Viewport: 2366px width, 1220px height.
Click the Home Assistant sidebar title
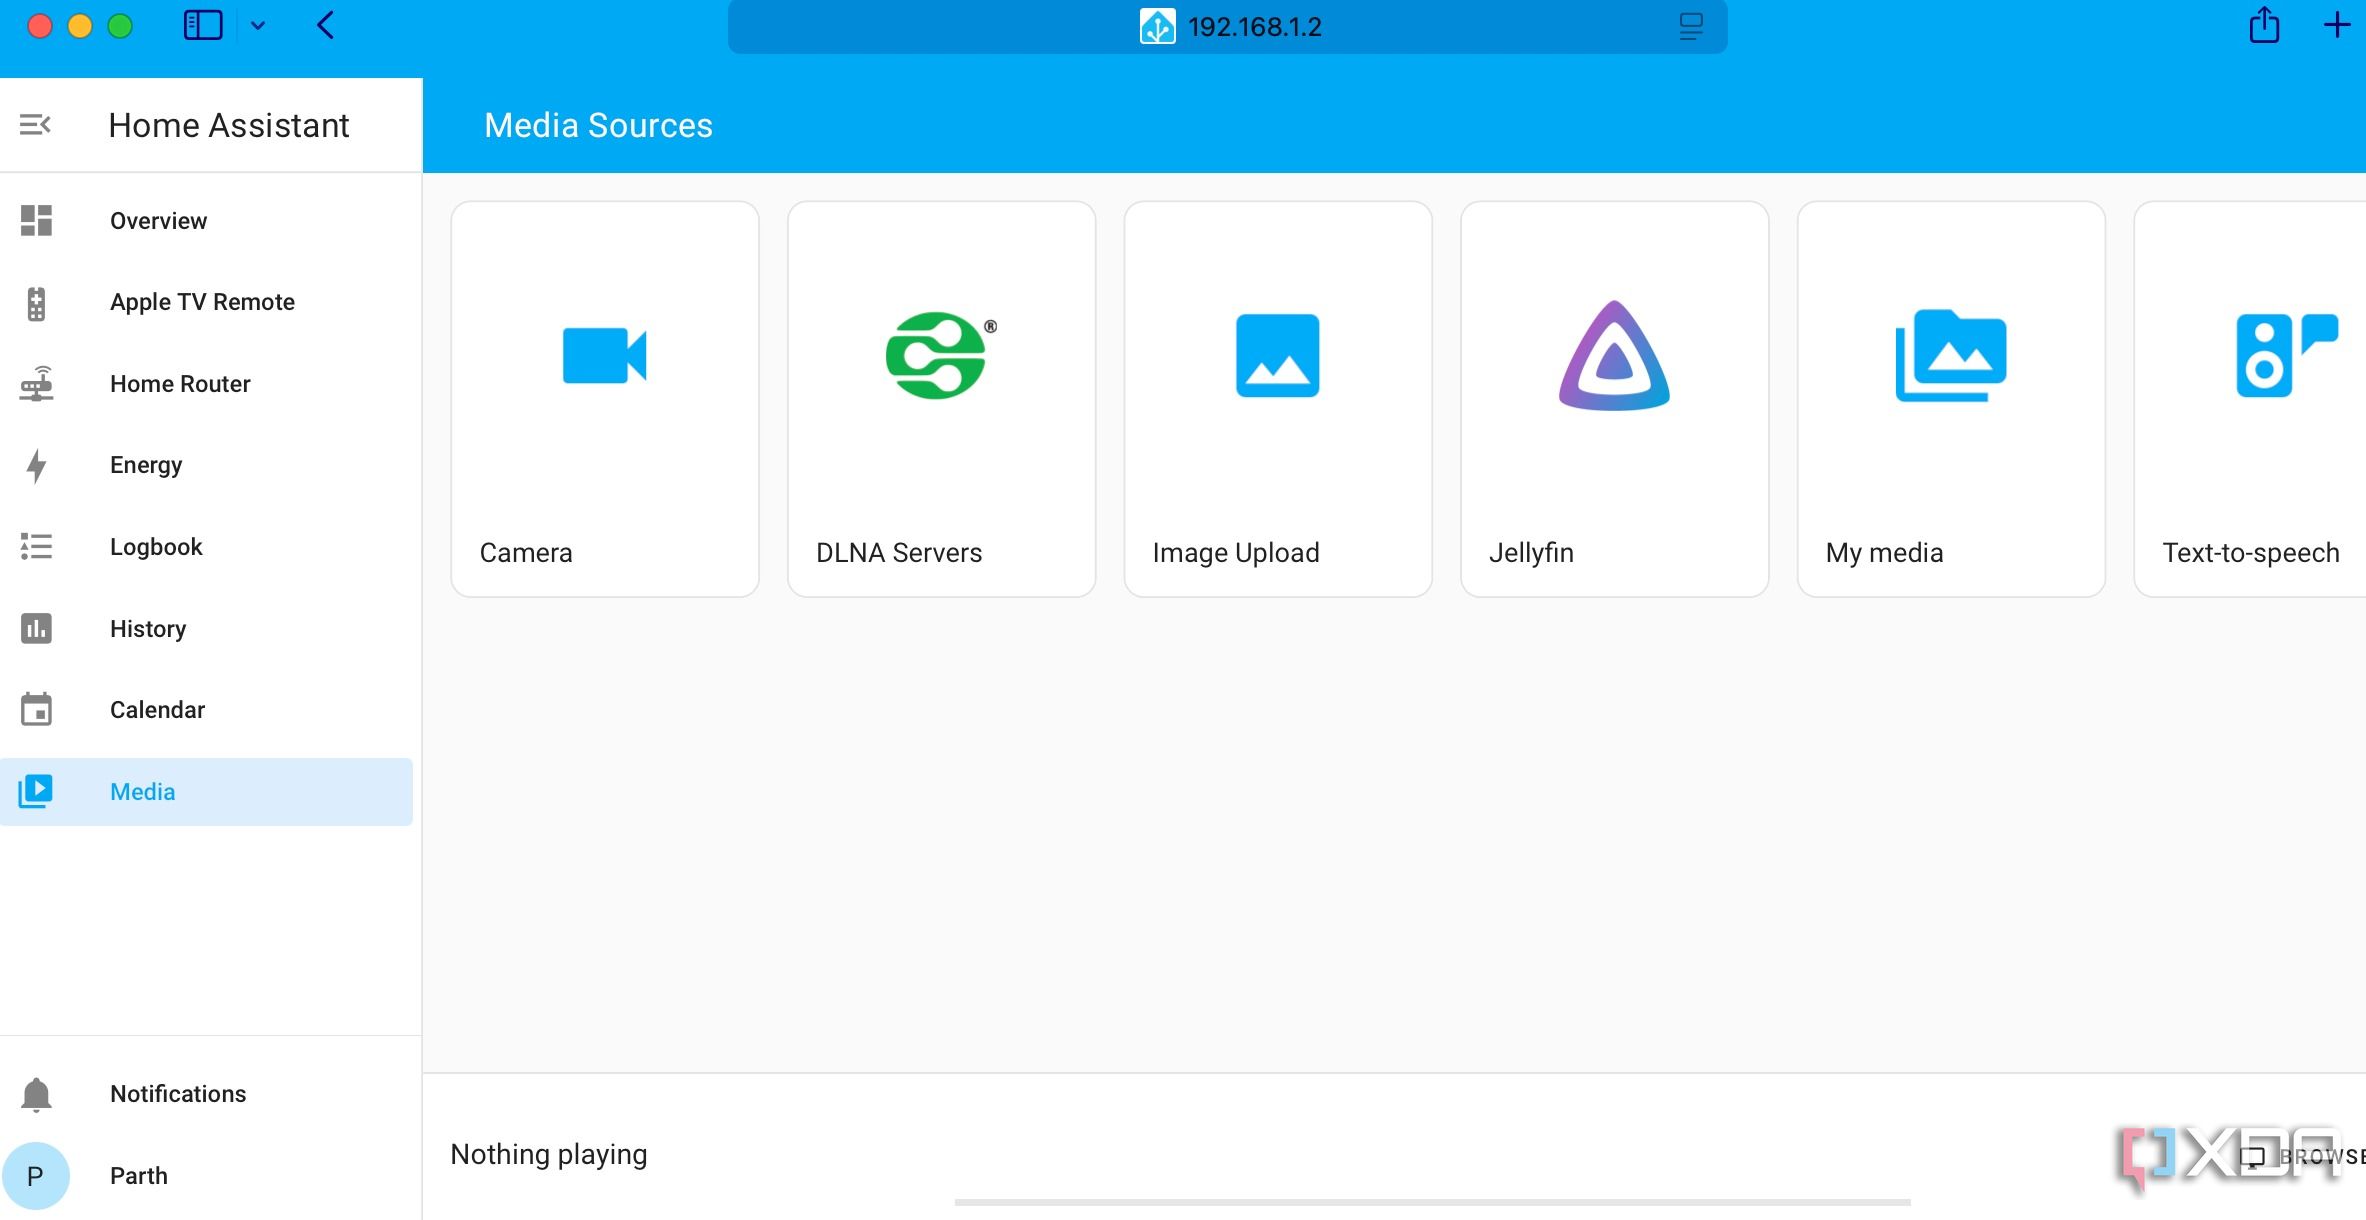(229, 126)
